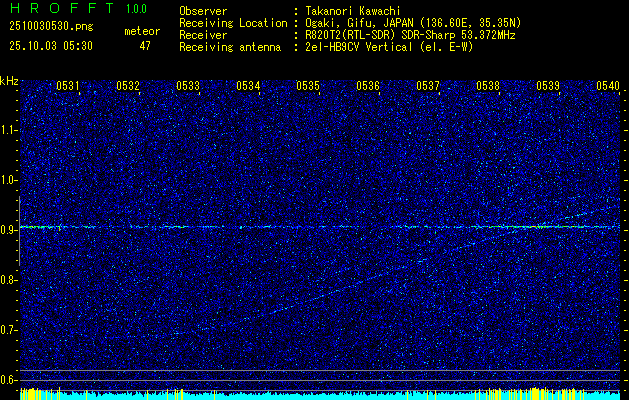The width and height of the screenshot is (629, 400).
Task: Click the HROFFT 1.0.0 title text
Action: 78,8
